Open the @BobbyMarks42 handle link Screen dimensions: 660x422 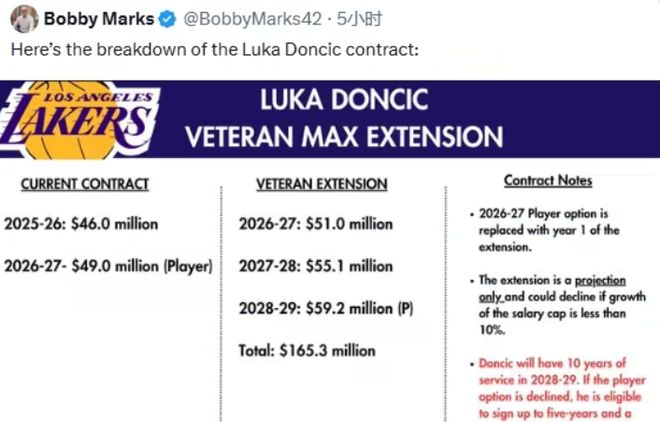252,19
